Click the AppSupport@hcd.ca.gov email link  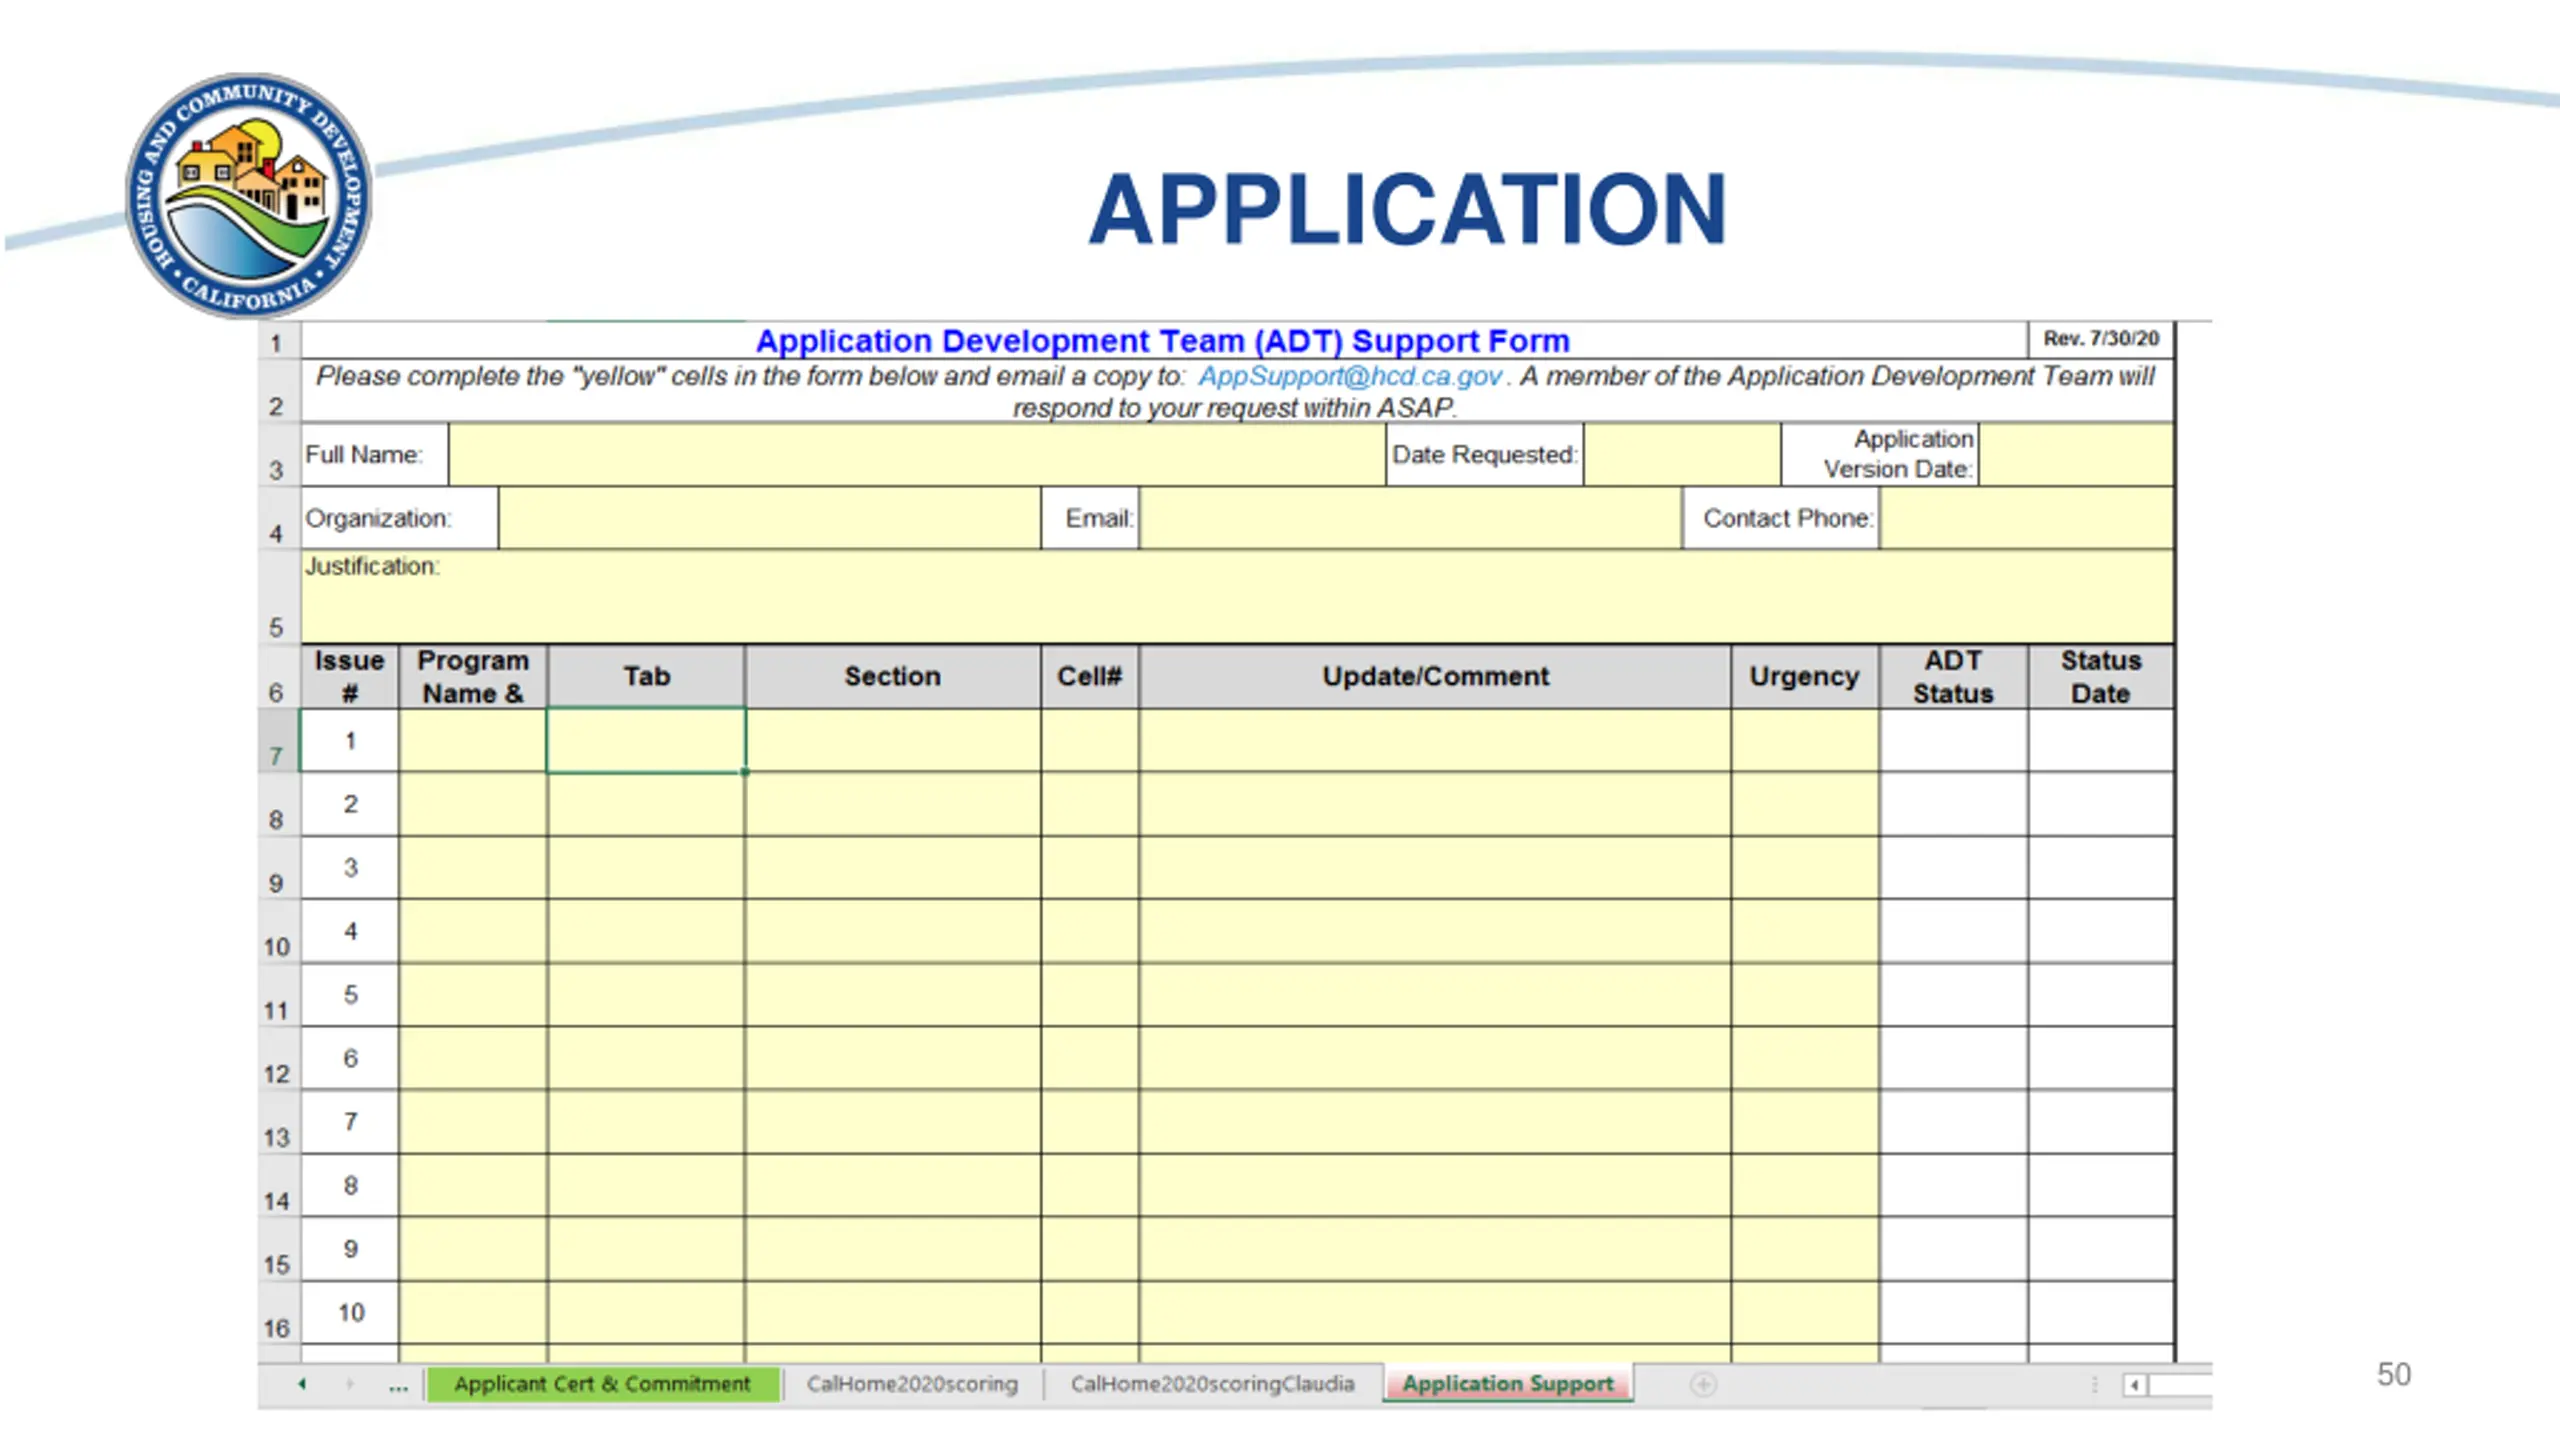tap(1350, 376)
